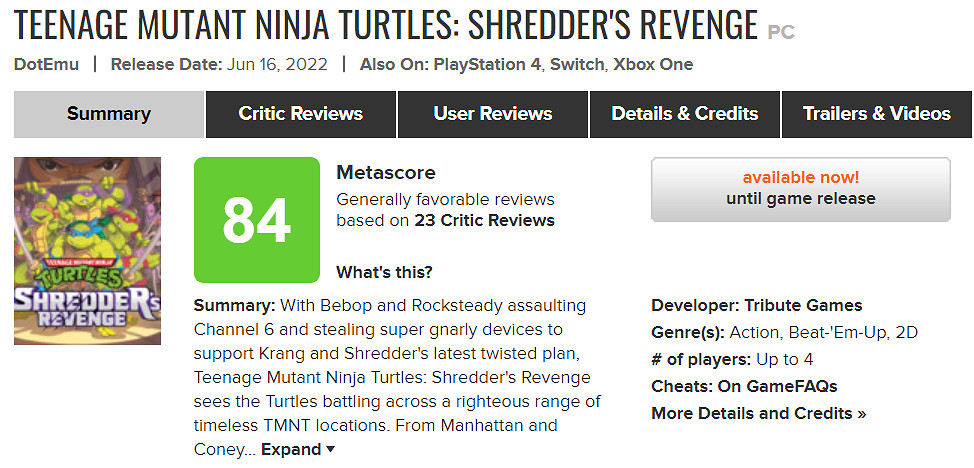Viewport: 974px width, 468px height.
Task: Switch to the Critic Reviews tab
Action: pos(300,114)
